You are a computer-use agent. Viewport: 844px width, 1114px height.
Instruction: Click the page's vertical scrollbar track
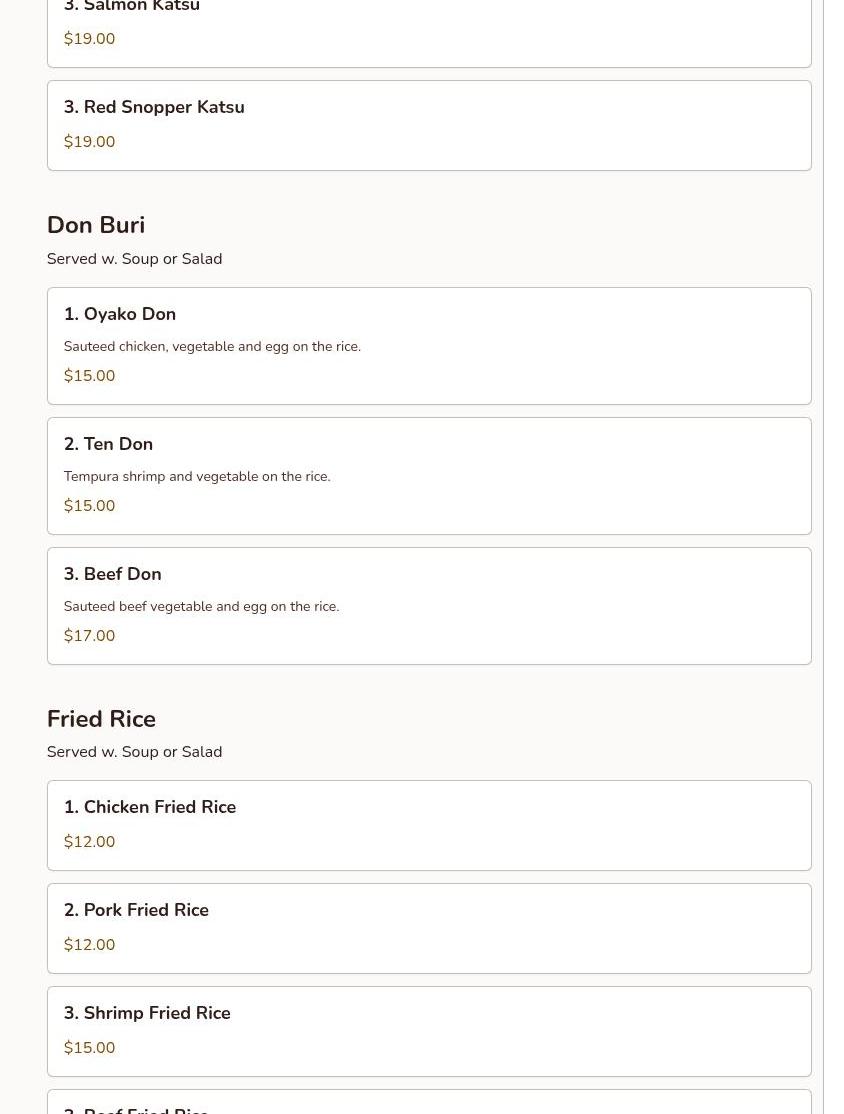tap(833, 557)
